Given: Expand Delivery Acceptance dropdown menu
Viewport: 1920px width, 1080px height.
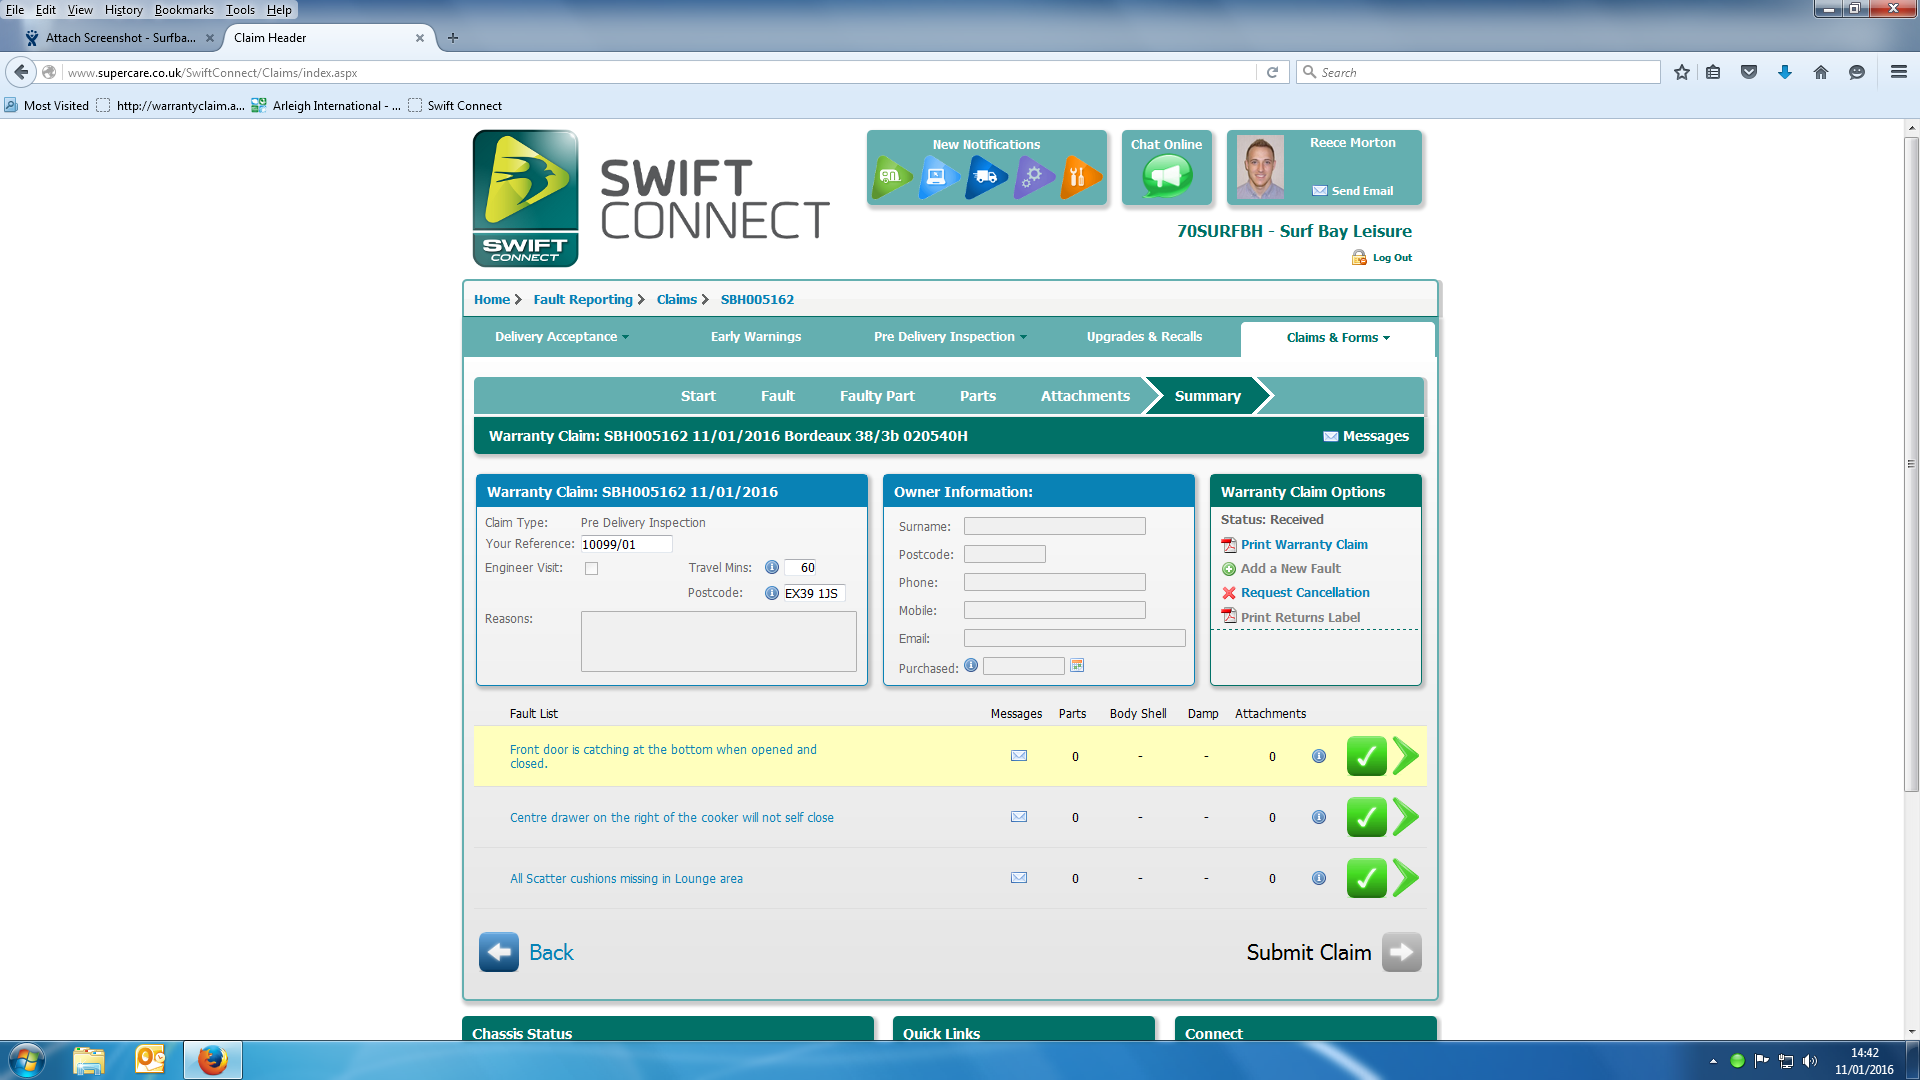Looking at the screenshot, I should coord(561,337).
